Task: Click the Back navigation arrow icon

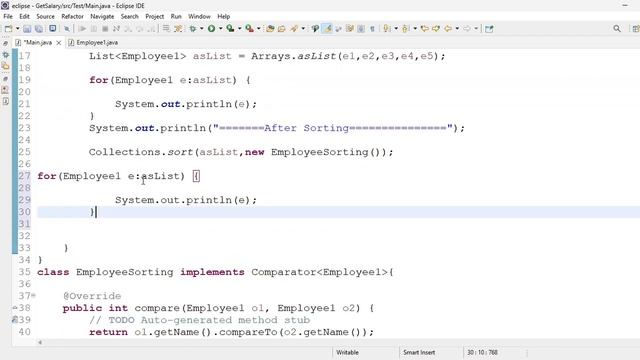Action: click(448, 29)
